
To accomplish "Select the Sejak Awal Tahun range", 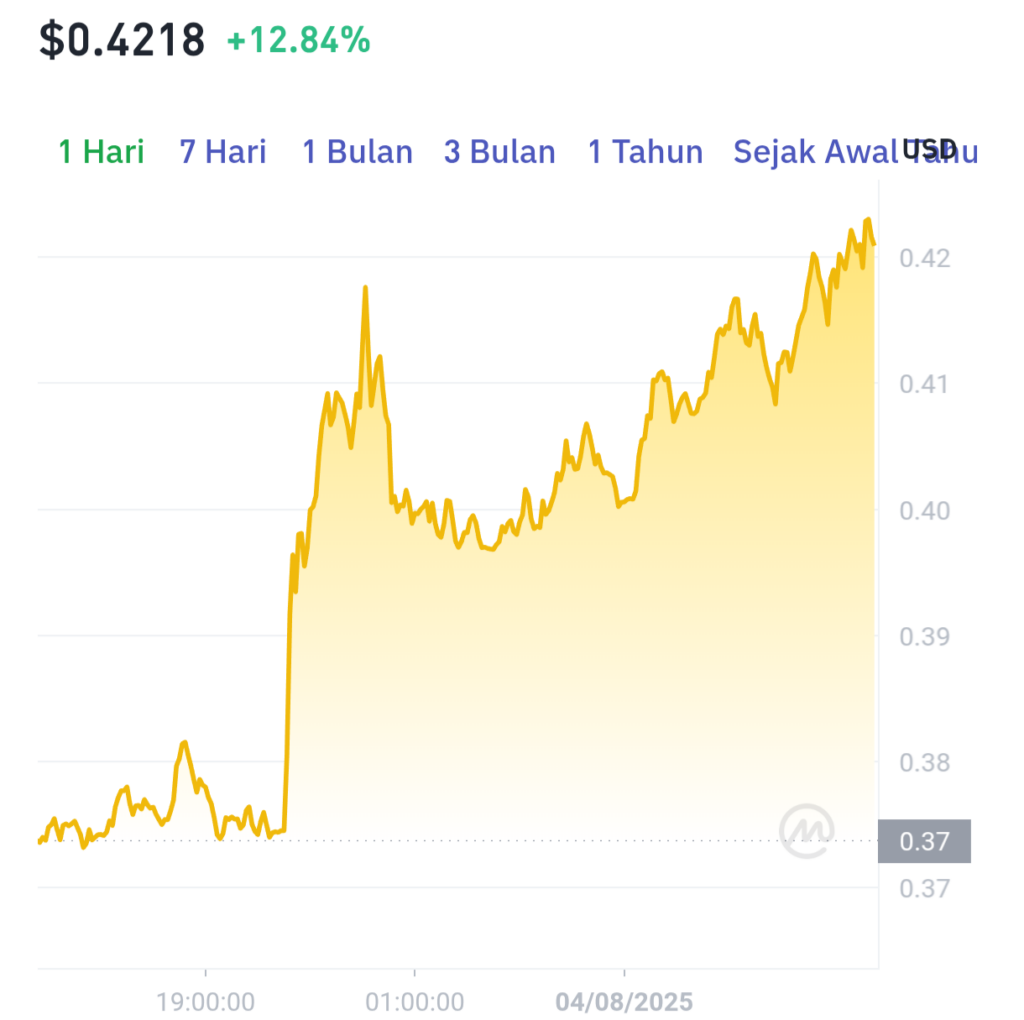I will click(856, 151).
